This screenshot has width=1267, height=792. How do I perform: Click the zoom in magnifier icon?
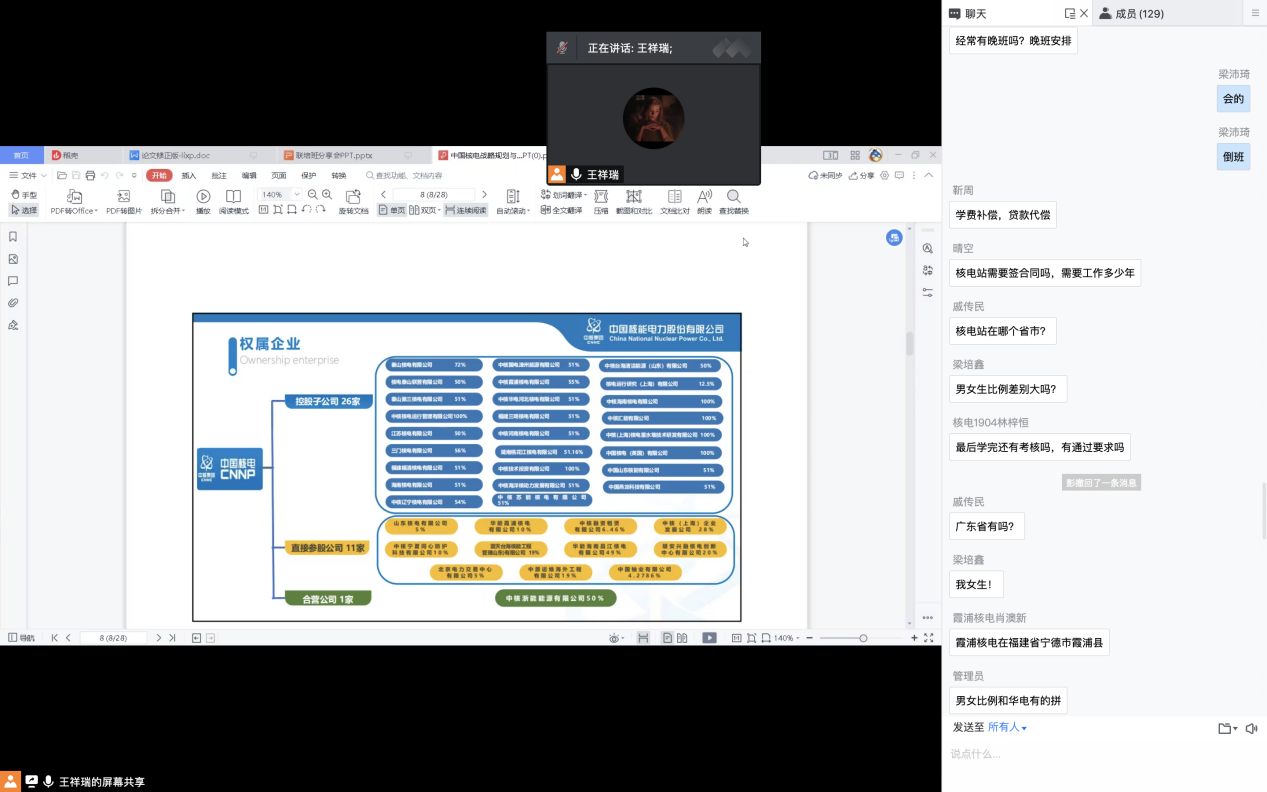coord(327,195)
